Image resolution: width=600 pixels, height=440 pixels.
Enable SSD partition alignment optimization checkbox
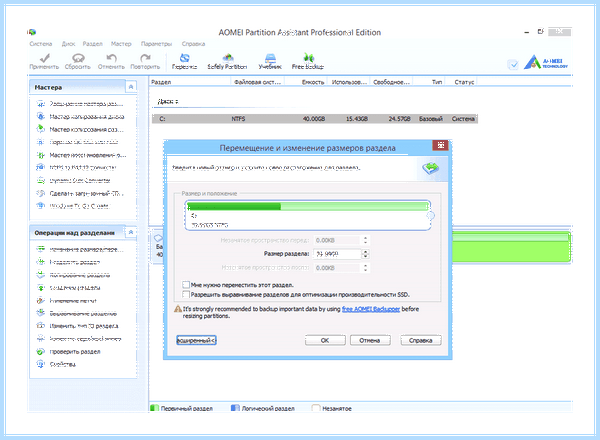[x=186, y=294]
